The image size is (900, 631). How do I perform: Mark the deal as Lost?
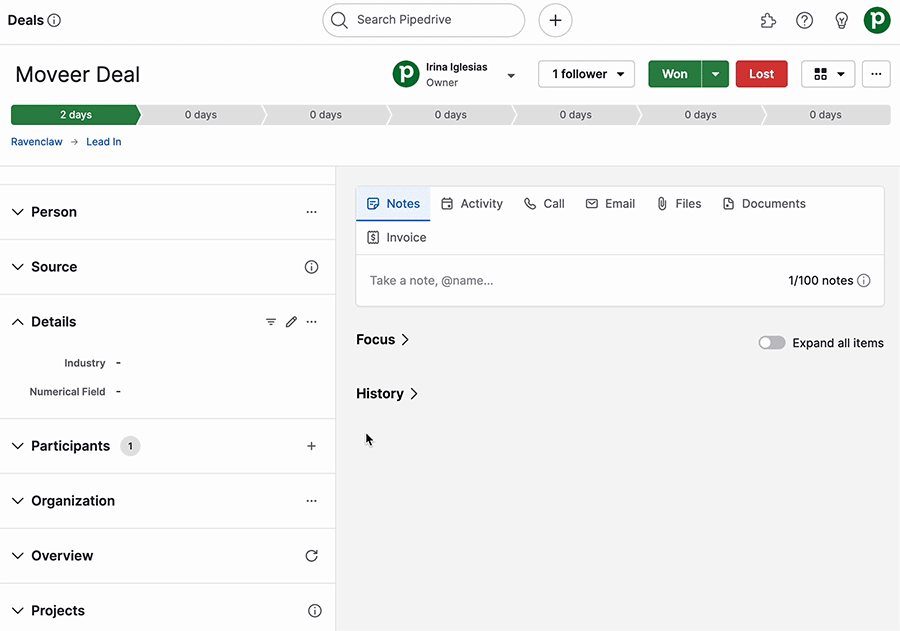point(761,74)
